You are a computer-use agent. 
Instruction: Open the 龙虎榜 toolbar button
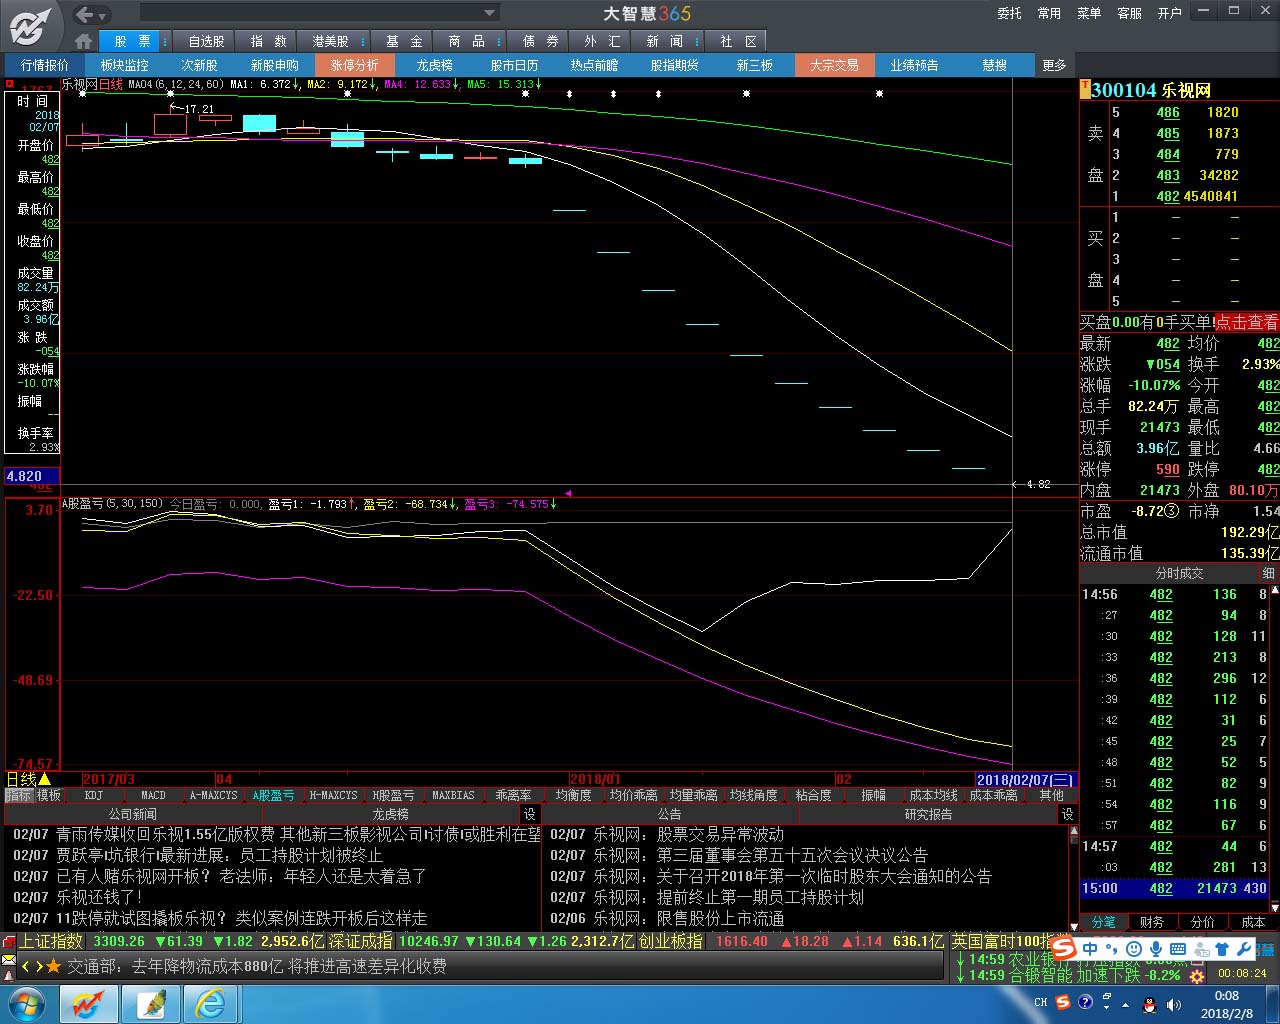434,65
